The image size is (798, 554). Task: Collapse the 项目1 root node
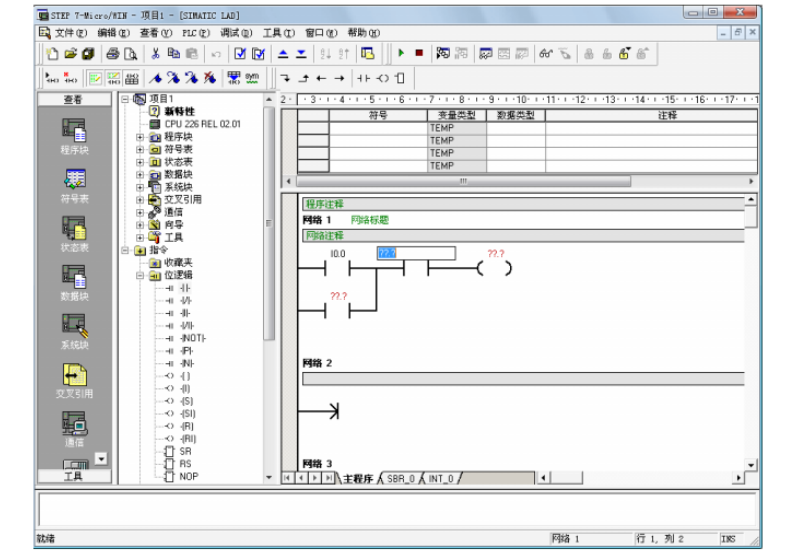pos(125,99)
